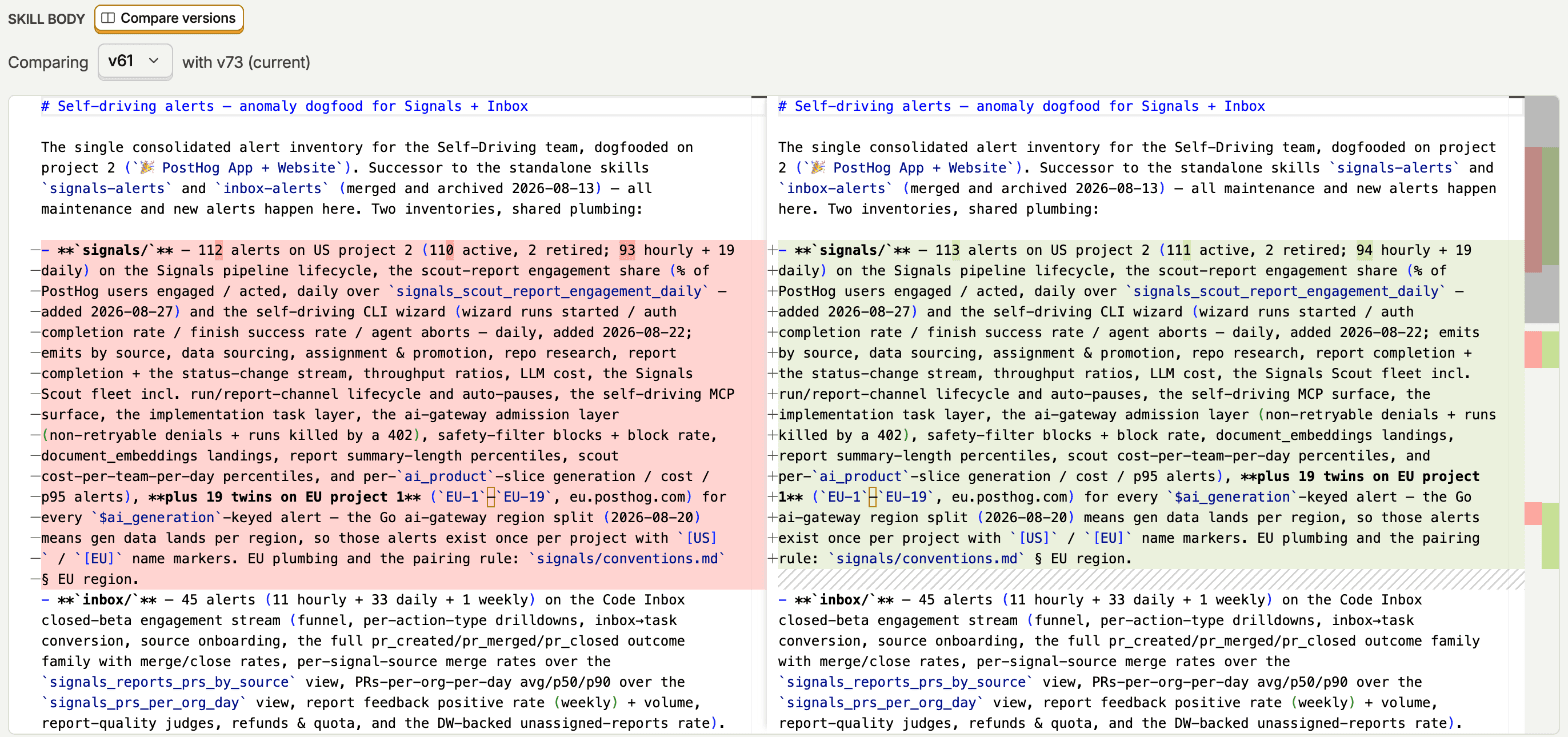Jump to the lowest green marker in overview ruler
The width and height of the screenshot is (1568, 737).
point(1550,535)
